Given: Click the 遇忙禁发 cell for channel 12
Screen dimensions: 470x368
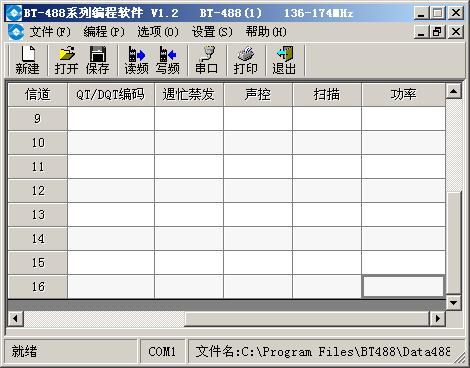Looking at the screenshot, I should point(189,191).
